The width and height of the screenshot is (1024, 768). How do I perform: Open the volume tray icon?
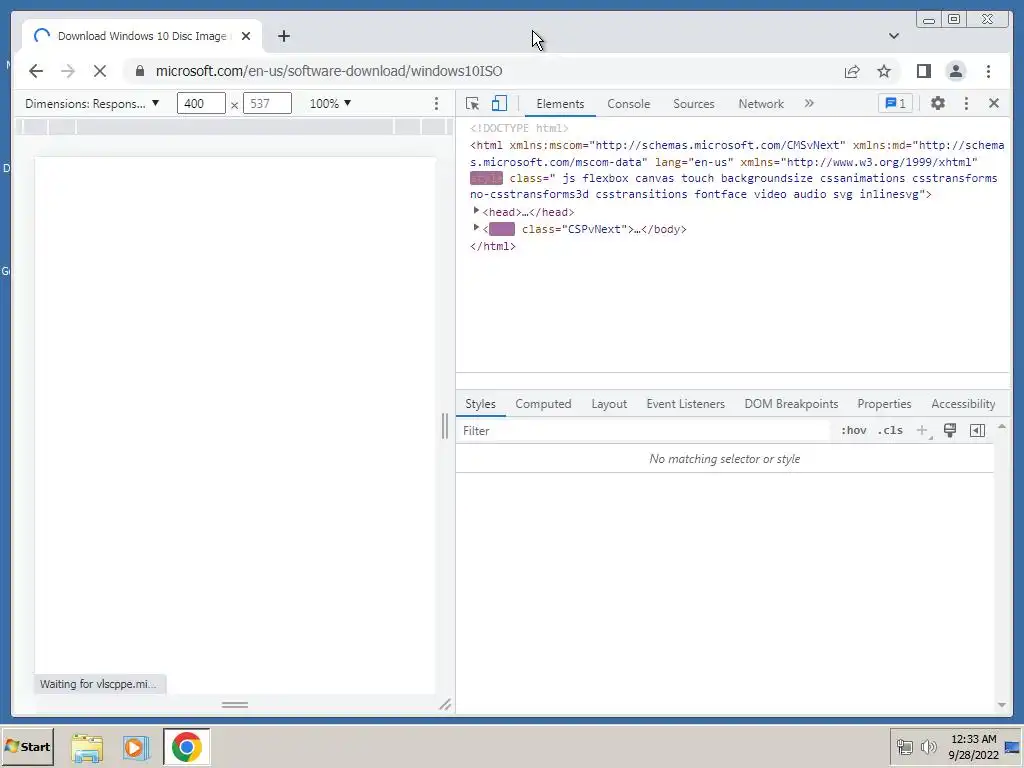(x=928, y=746)
